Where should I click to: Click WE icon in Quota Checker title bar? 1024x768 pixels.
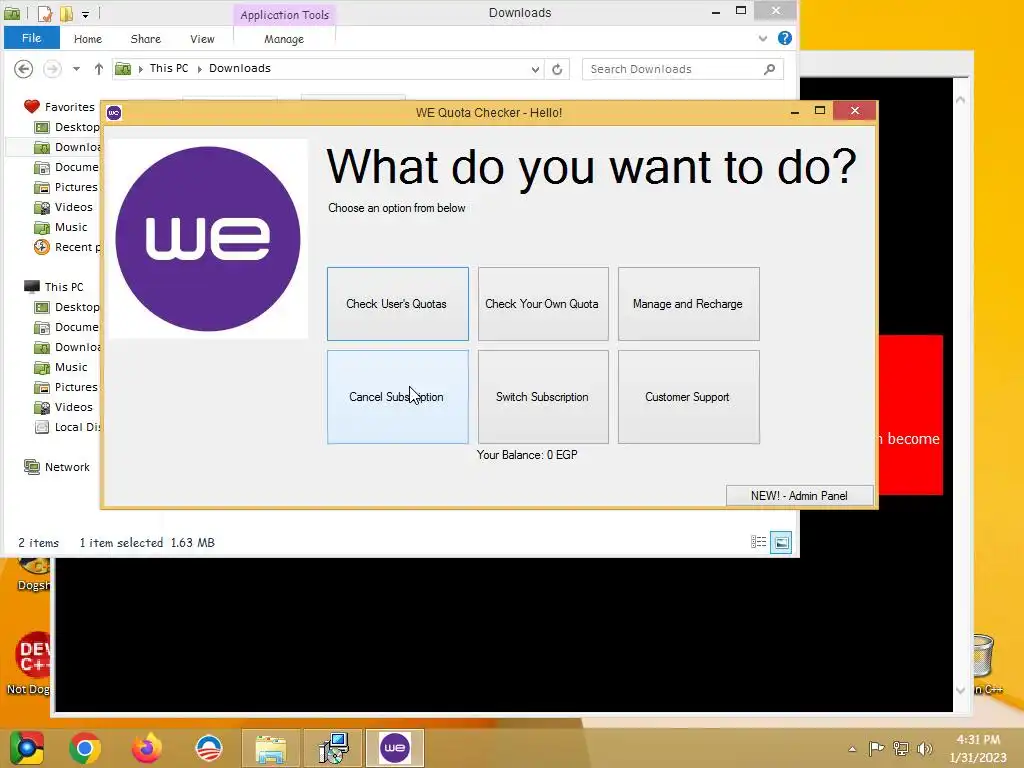pyautogui.click(x=114, y=112)
